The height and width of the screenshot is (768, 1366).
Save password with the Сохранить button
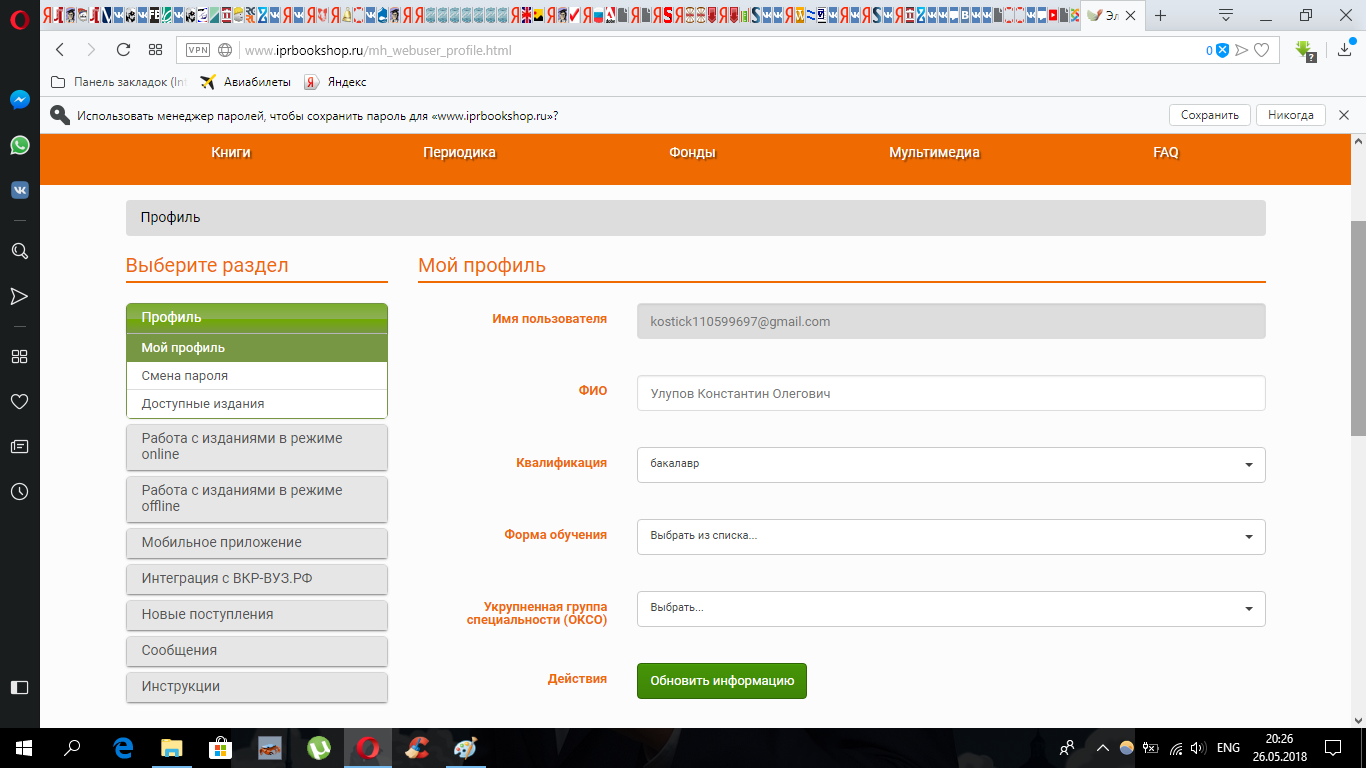click(x=1209, y=115)
